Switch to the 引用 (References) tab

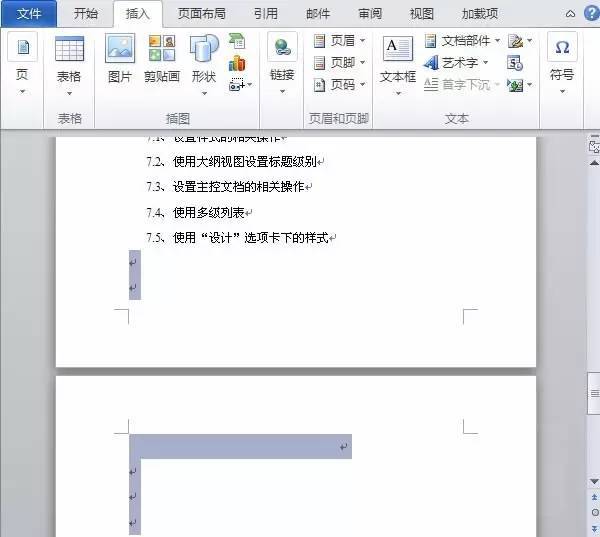click(x=266, y=14)
